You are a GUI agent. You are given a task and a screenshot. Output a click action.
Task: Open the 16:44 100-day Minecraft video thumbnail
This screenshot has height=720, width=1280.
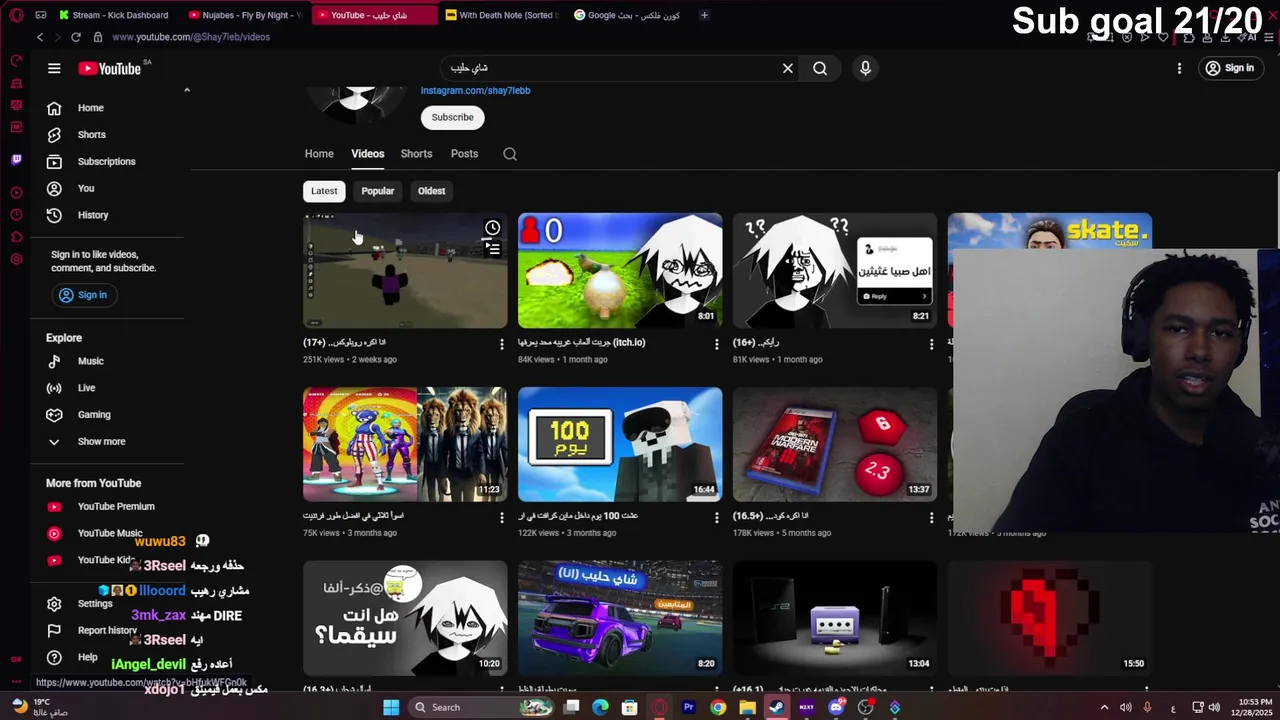point(620,444)
